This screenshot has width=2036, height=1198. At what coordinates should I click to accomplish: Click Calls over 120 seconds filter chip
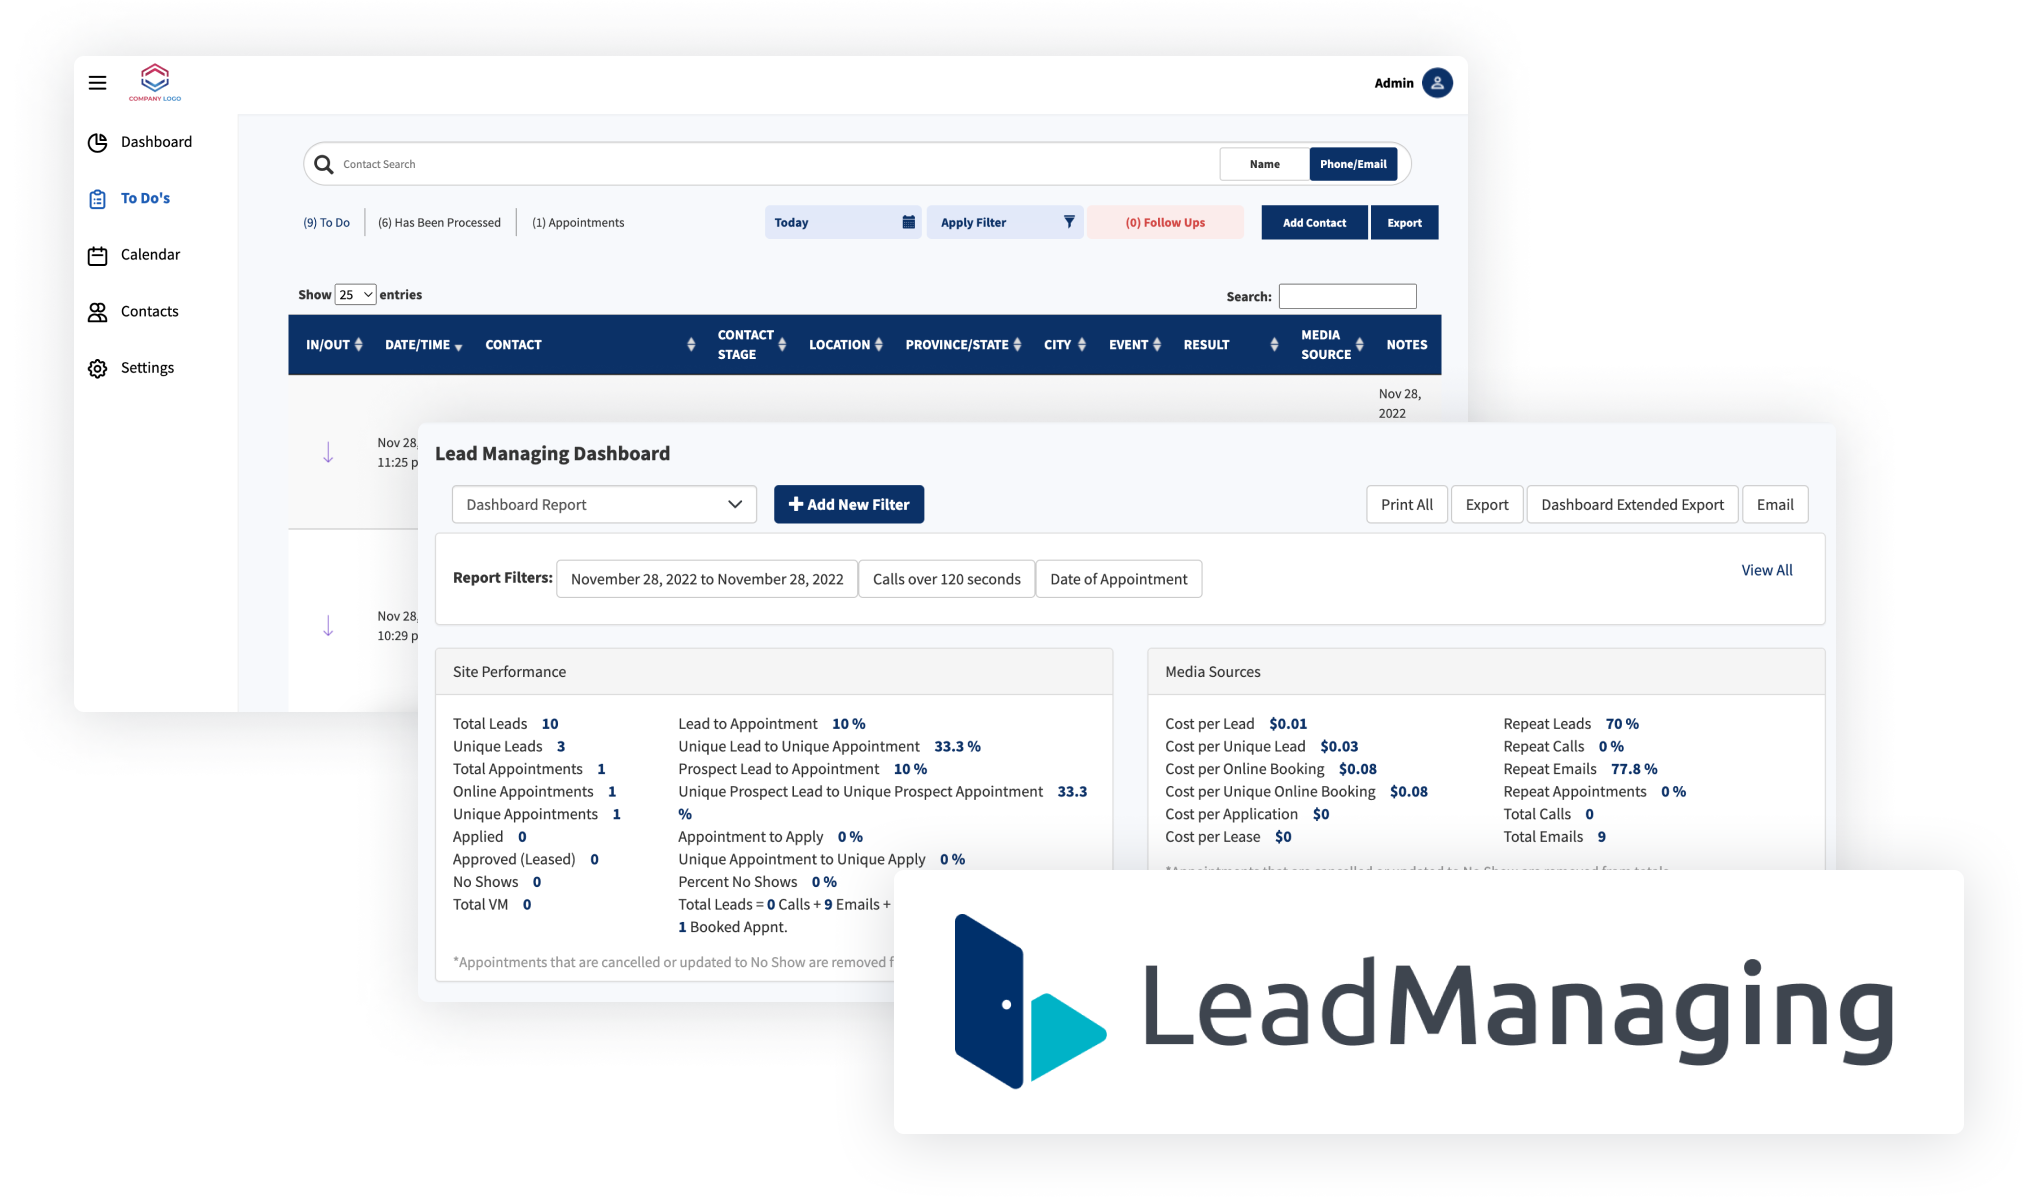946,579
